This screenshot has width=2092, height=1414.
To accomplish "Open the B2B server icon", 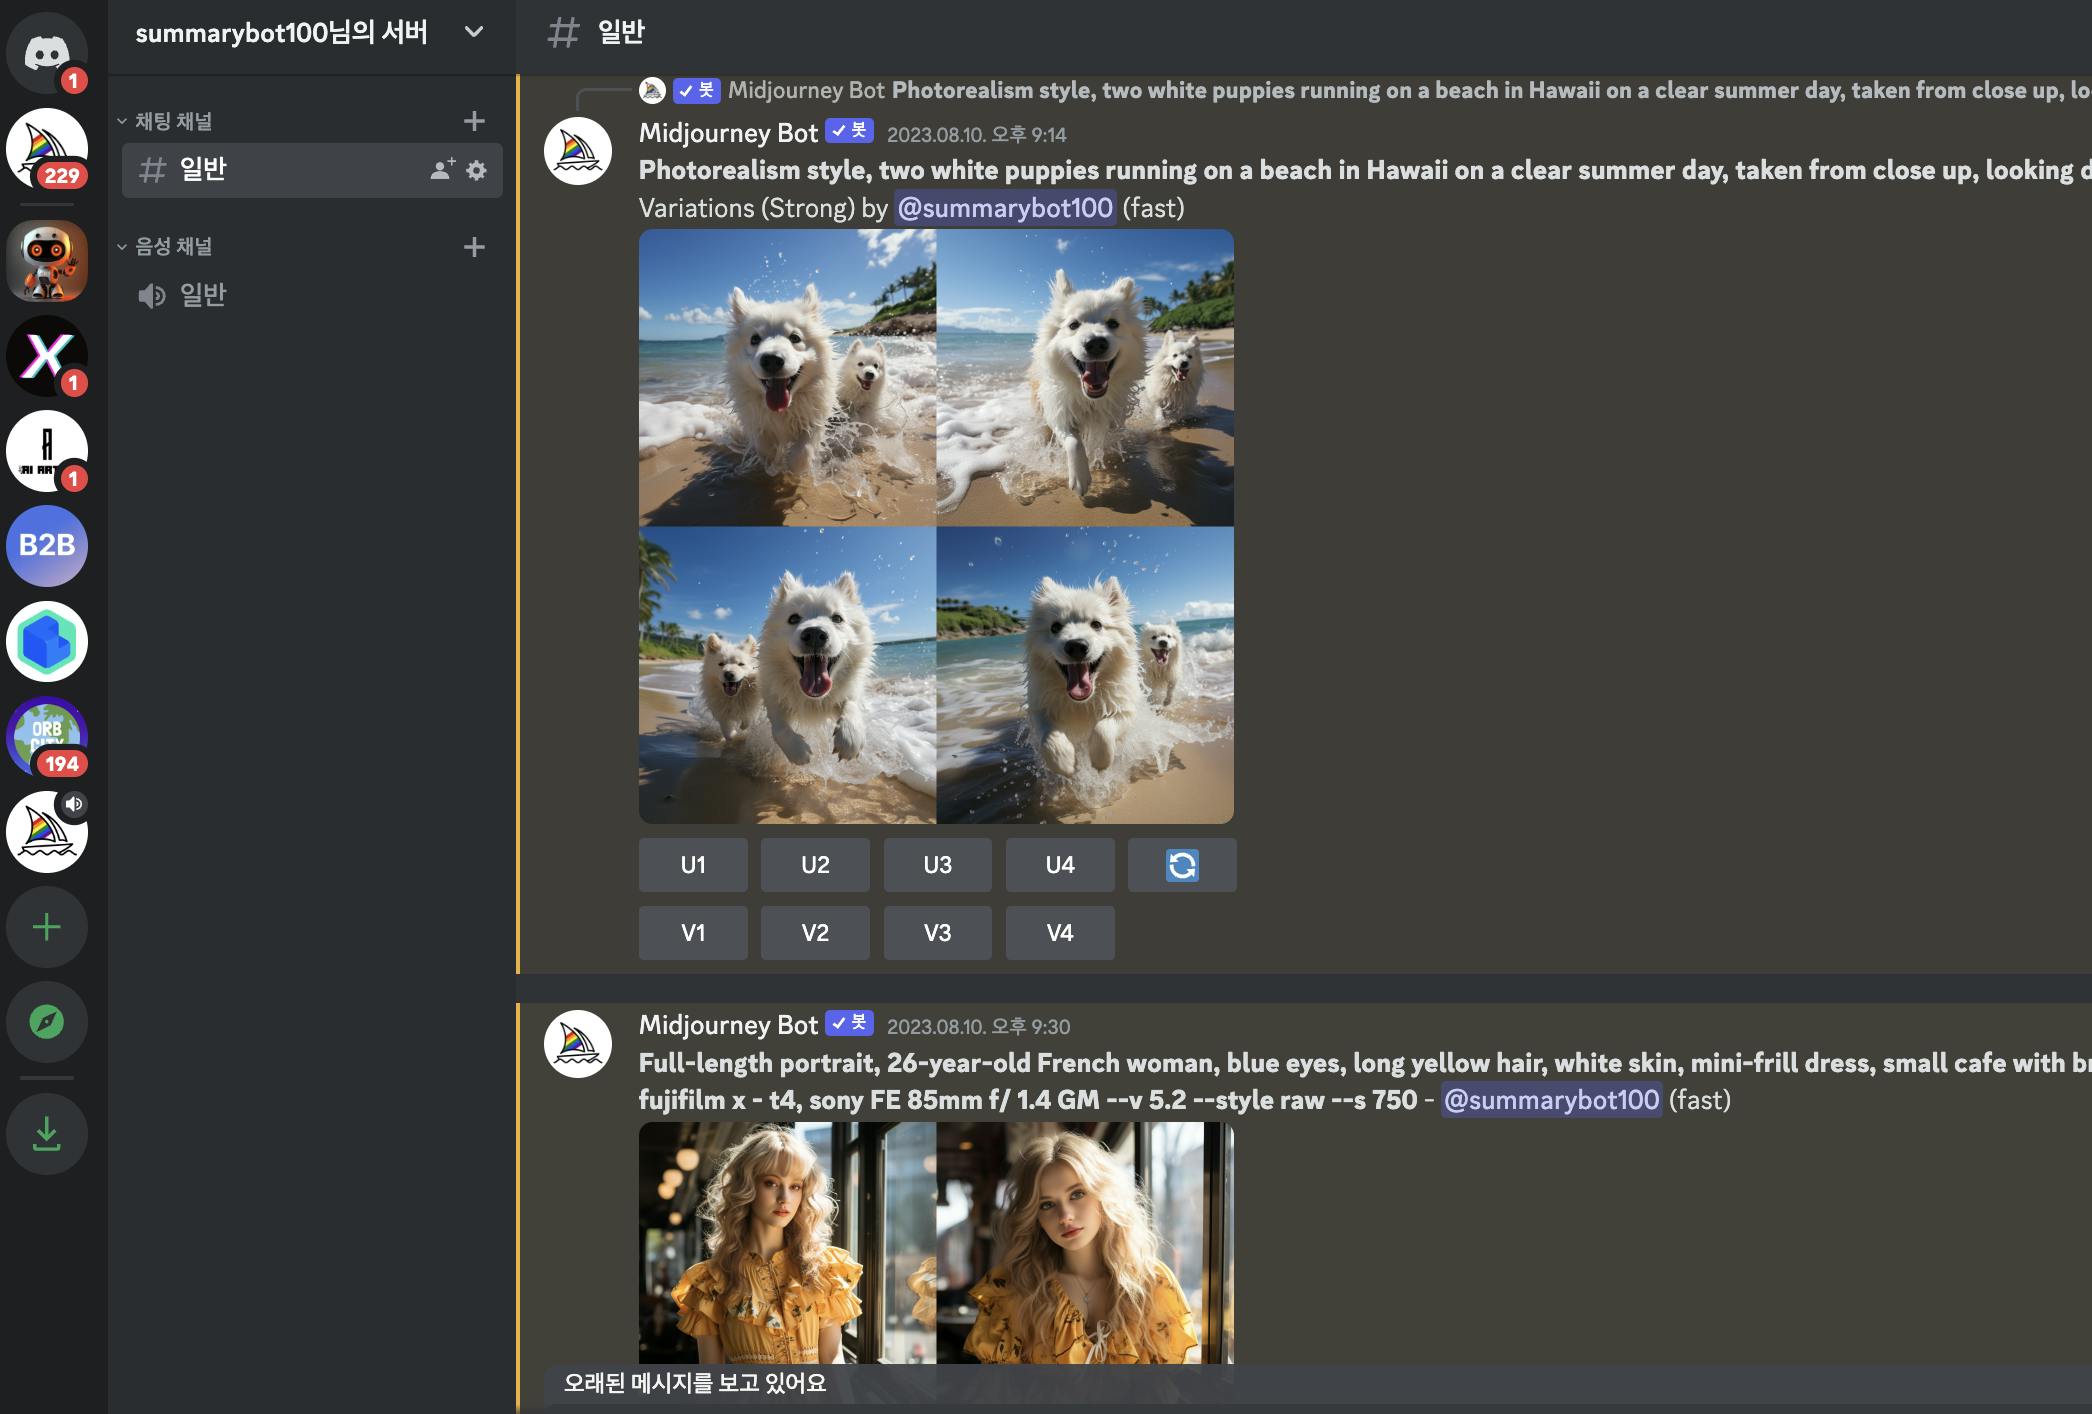I will click(46, 545).
